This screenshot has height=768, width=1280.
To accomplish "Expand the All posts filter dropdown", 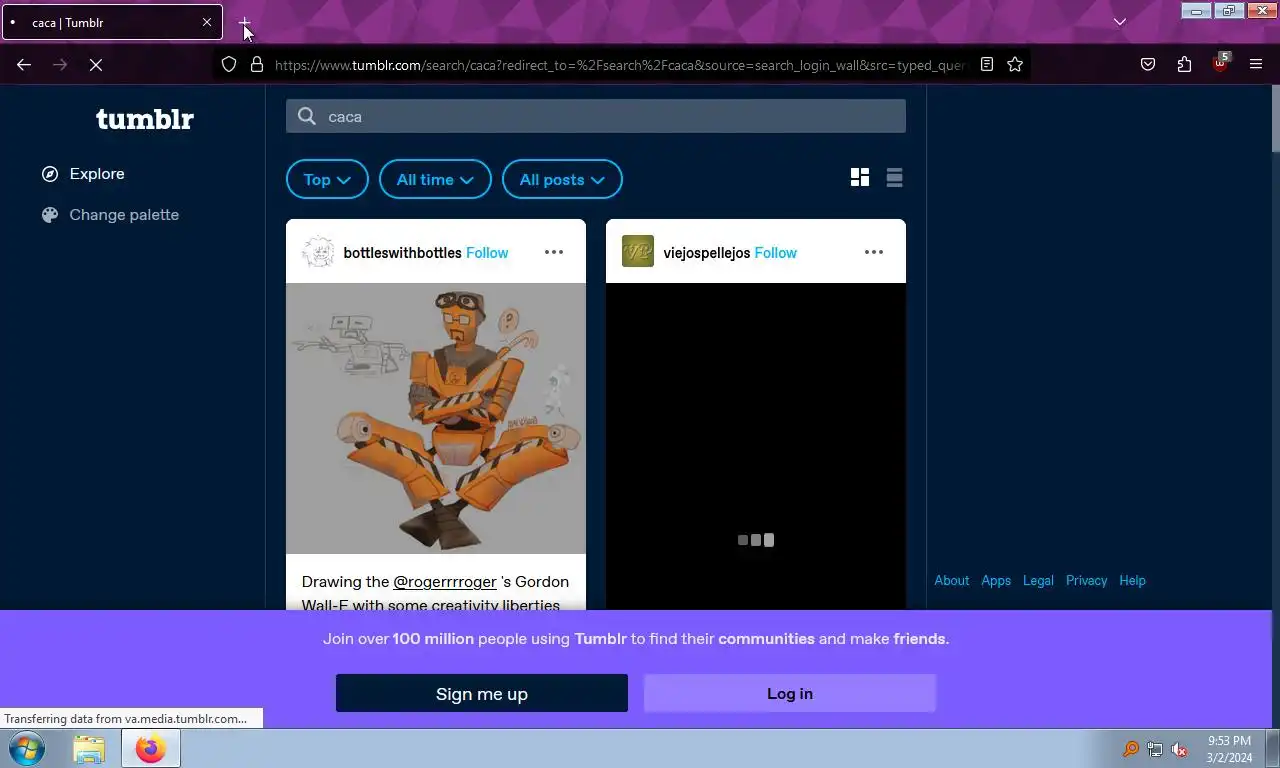I will 562,179.
